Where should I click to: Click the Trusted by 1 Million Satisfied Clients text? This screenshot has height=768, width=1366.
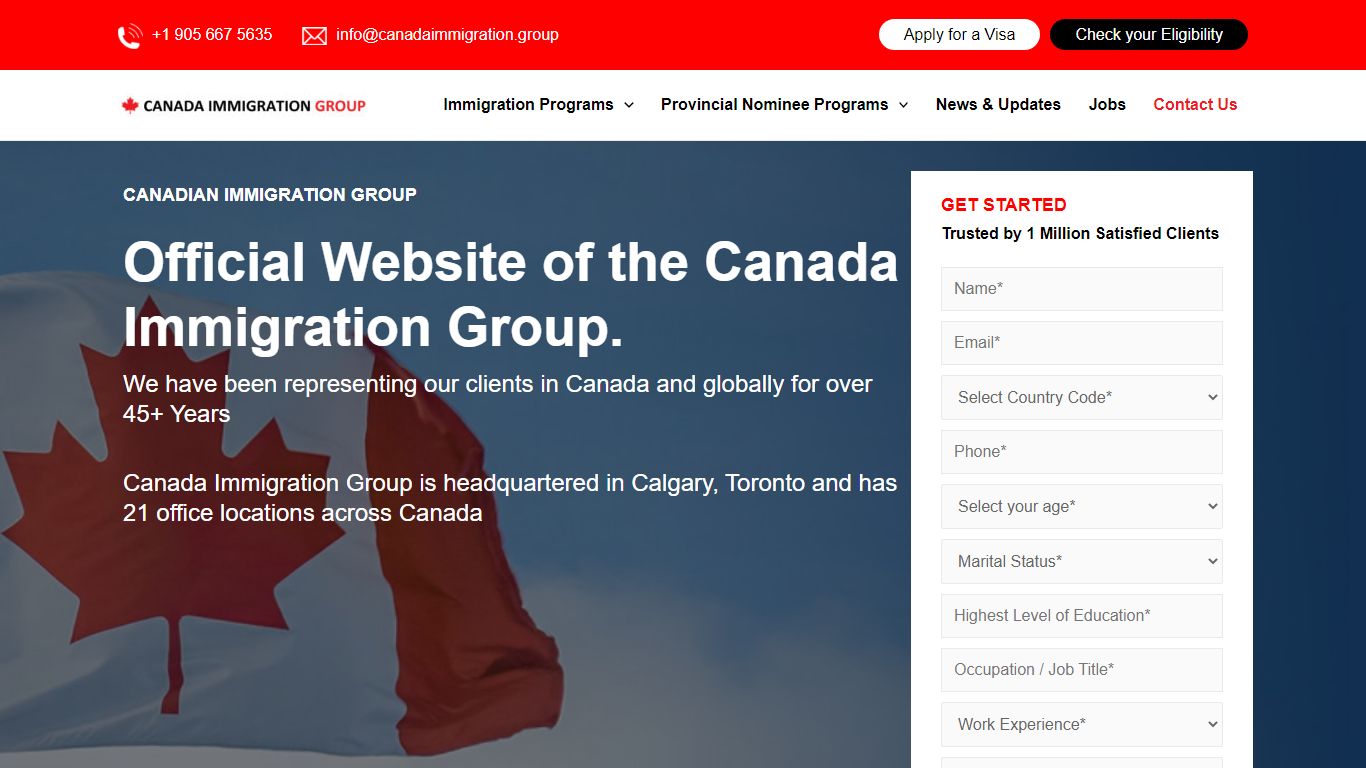[1080, 233]
